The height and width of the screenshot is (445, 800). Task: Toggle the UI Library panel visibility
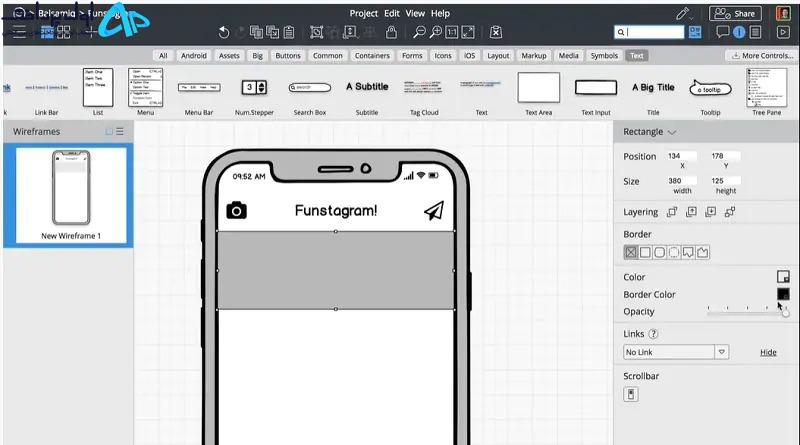[695, 32]
